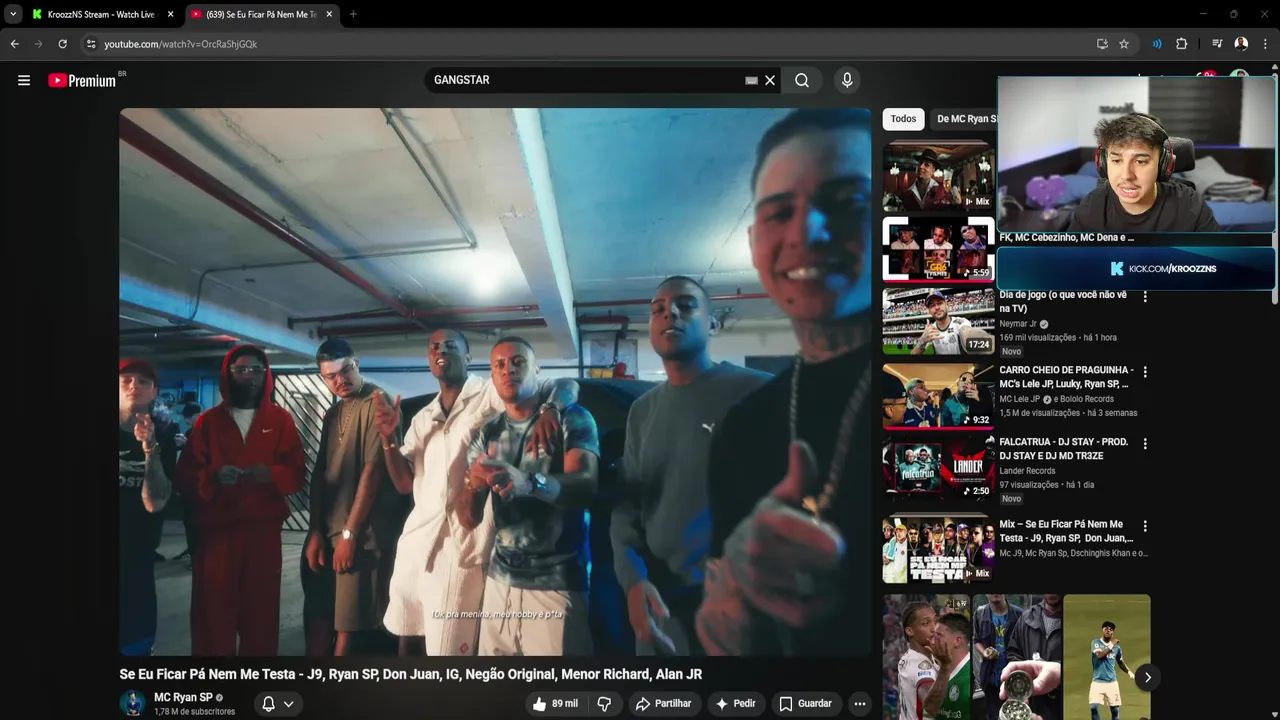Close the YouTube video tab
This screenshot has height=720, width=1280.
tap(329, 14)
